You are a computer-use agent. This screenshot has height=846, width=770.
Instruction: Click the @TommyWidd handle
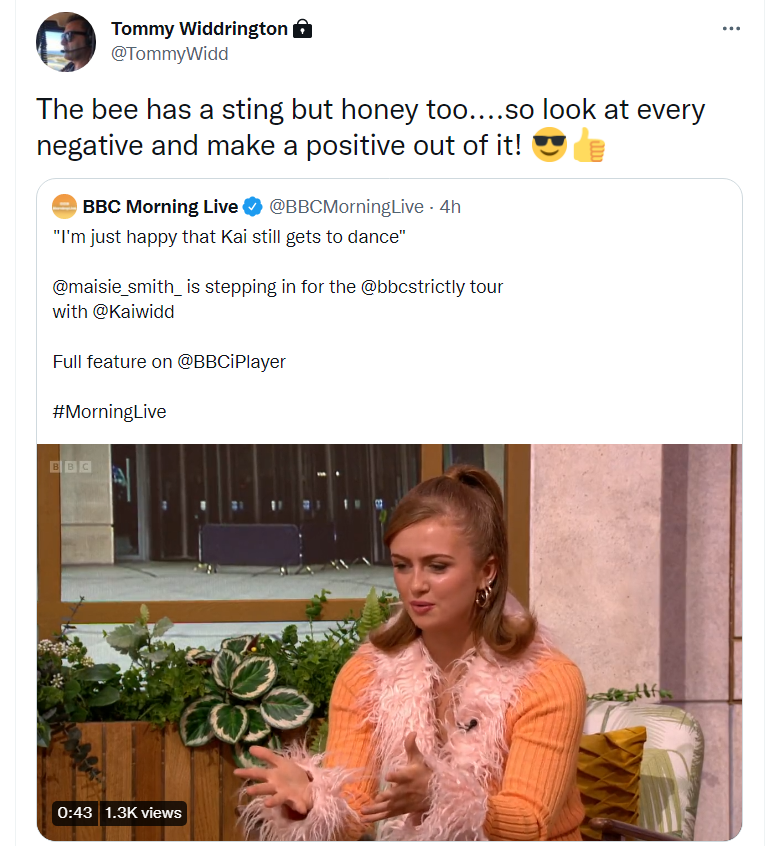point(169,54)
